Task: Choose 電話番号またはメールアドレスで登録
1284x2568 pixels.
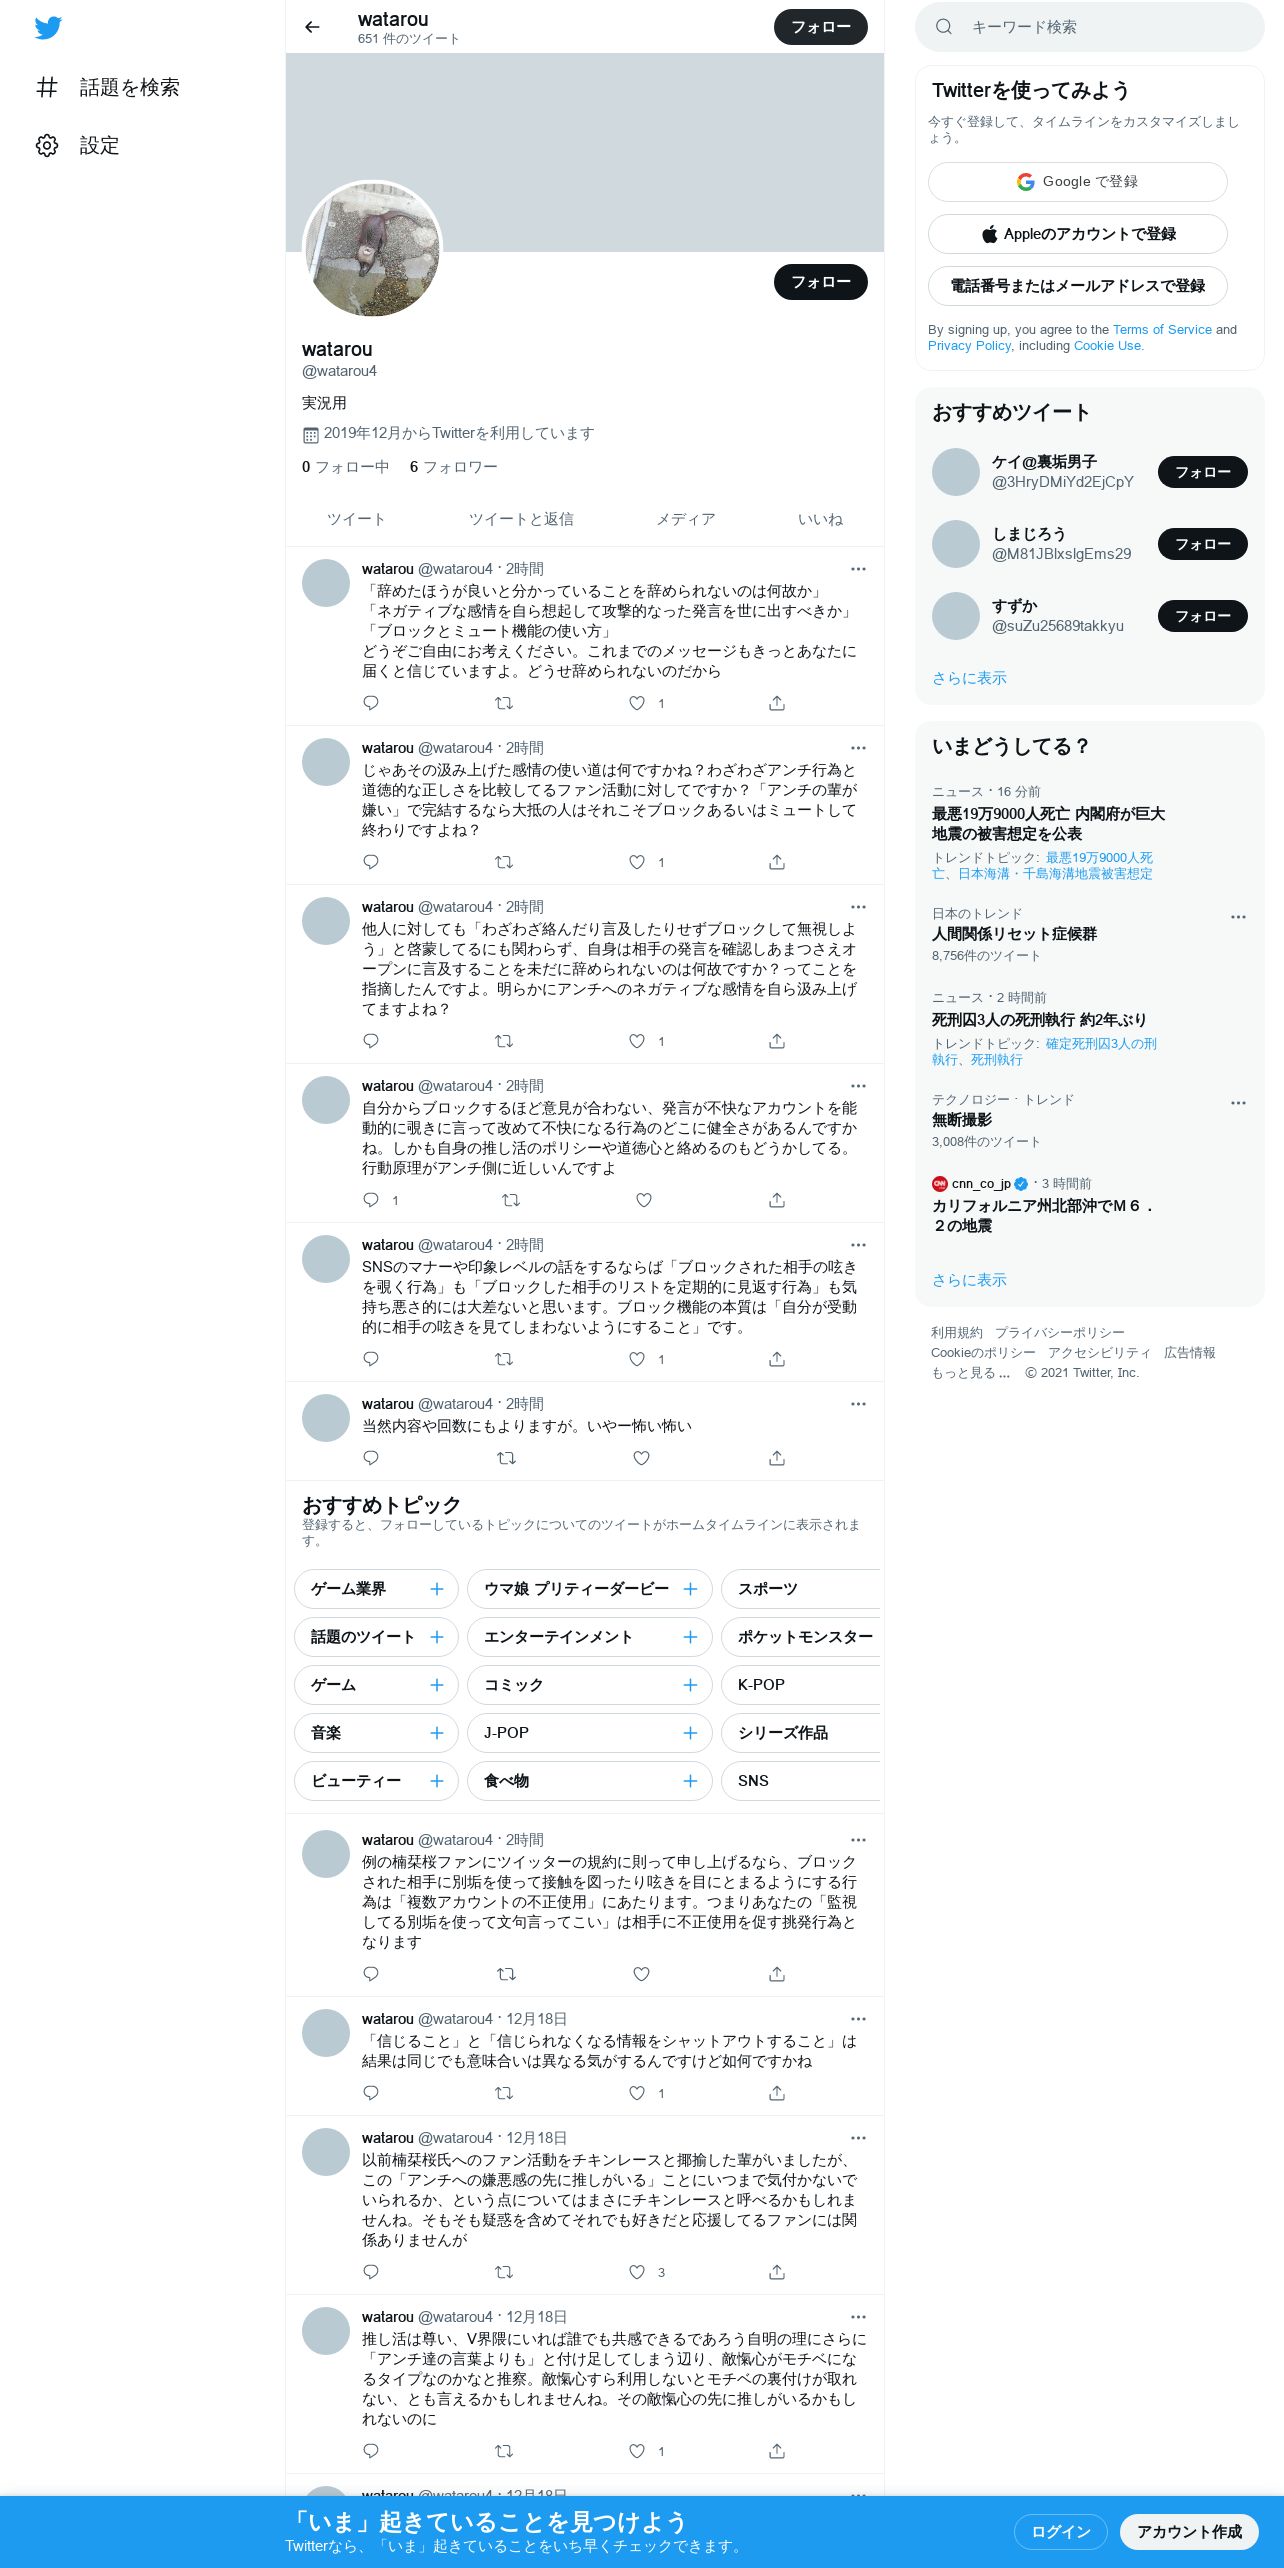Action: pyautogui.click(x=1077, y=286)
